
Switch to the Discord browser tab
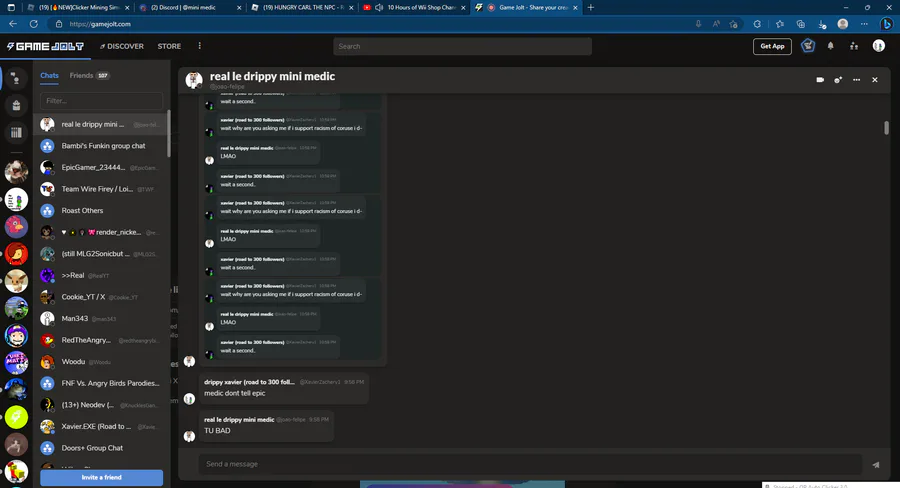coord(191,7)
